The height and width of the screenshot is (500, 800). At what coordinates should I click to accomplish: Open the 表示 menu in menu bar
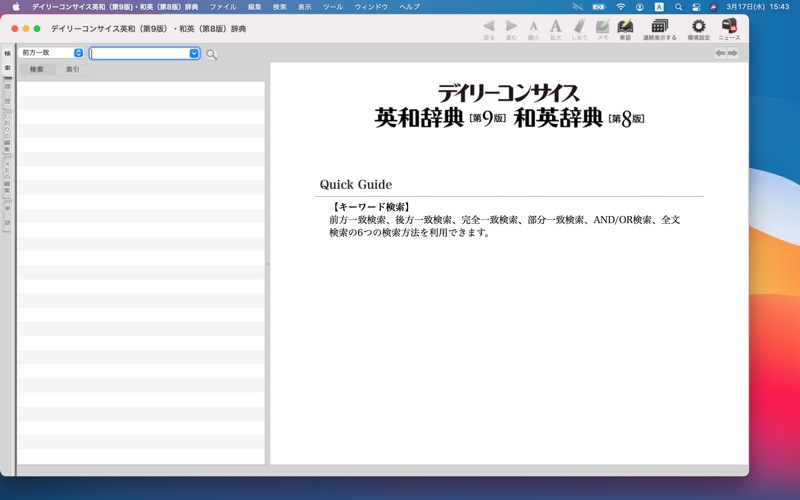305,7
